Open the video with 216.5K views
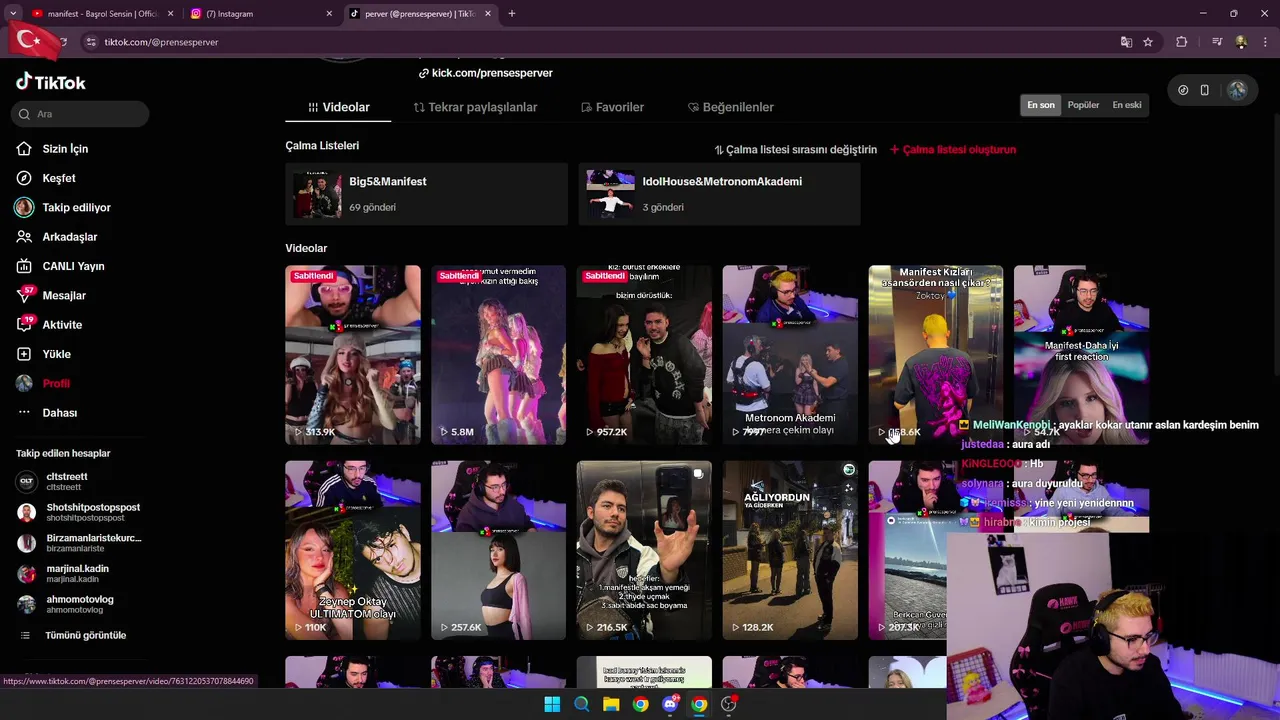Image resolution: width=1280 pixels, height=720 pixels. point(644,550)
